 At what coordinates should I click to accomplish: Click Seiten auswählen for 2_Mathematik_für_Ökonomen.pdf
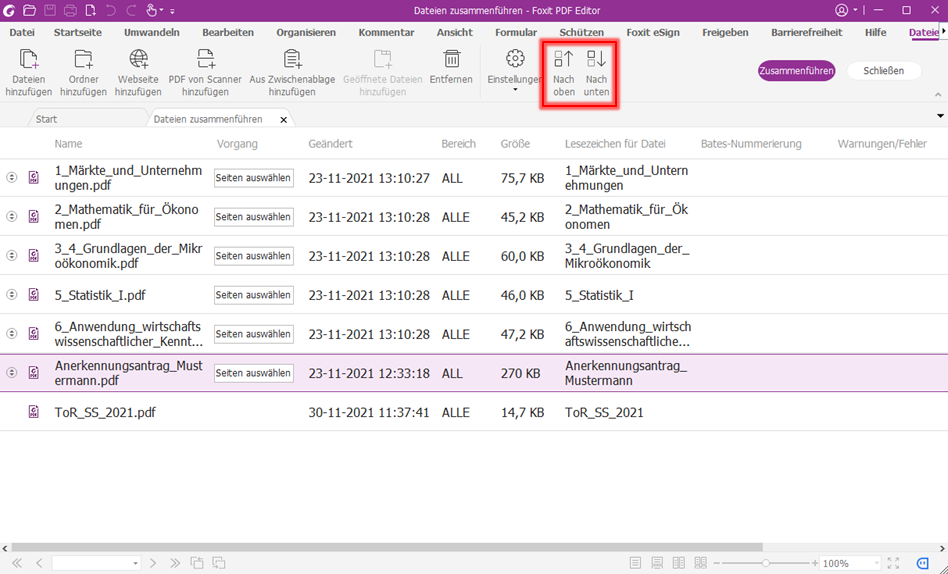point(253,217)
